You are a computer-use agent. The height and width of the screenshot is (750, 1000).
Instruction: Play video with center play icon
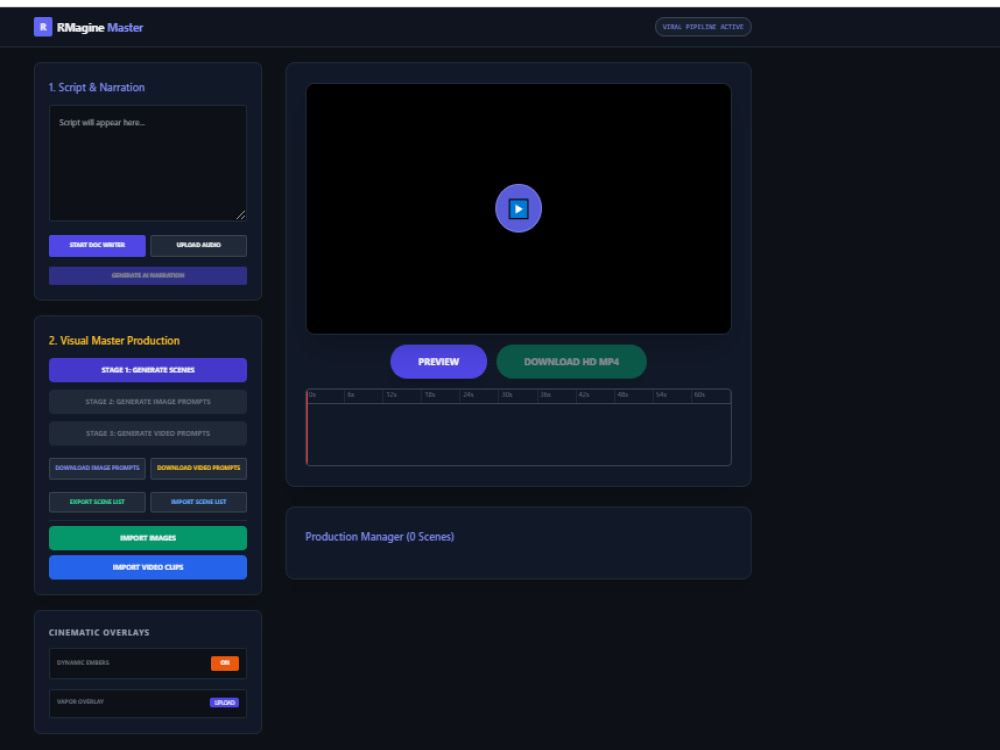click(x=518, y=209)
